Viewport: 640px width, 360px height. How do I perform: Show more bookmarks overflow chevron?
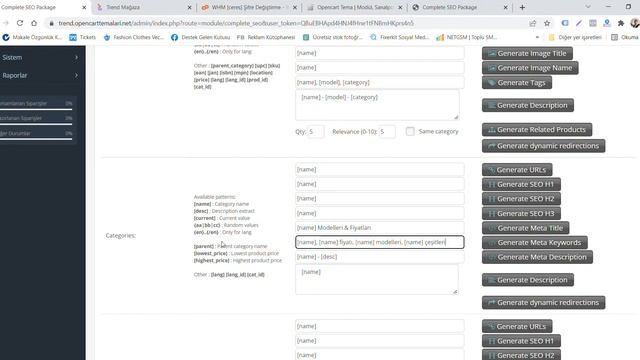coord(537,37)
